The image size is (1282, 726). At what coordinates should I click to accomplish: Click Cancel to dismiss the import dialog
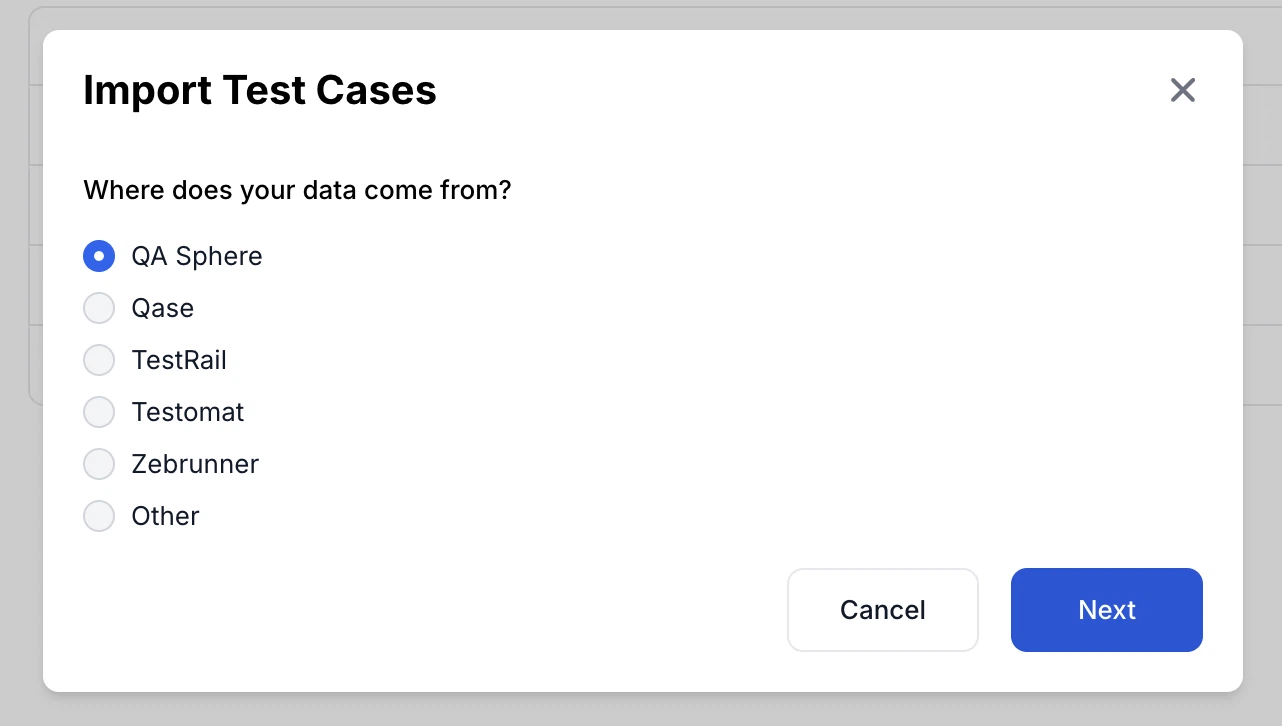(x=882, y=610)
